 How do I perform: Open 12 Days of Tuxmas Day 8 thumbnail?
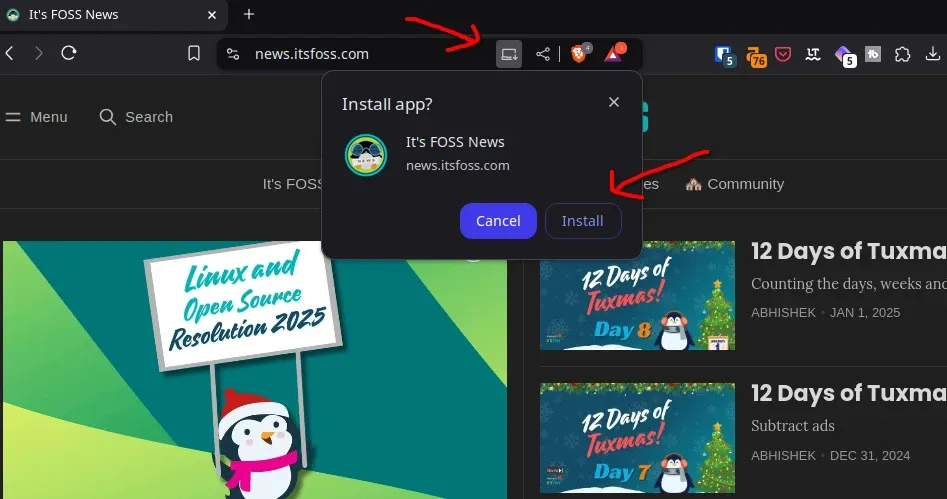tap(637, 295)
